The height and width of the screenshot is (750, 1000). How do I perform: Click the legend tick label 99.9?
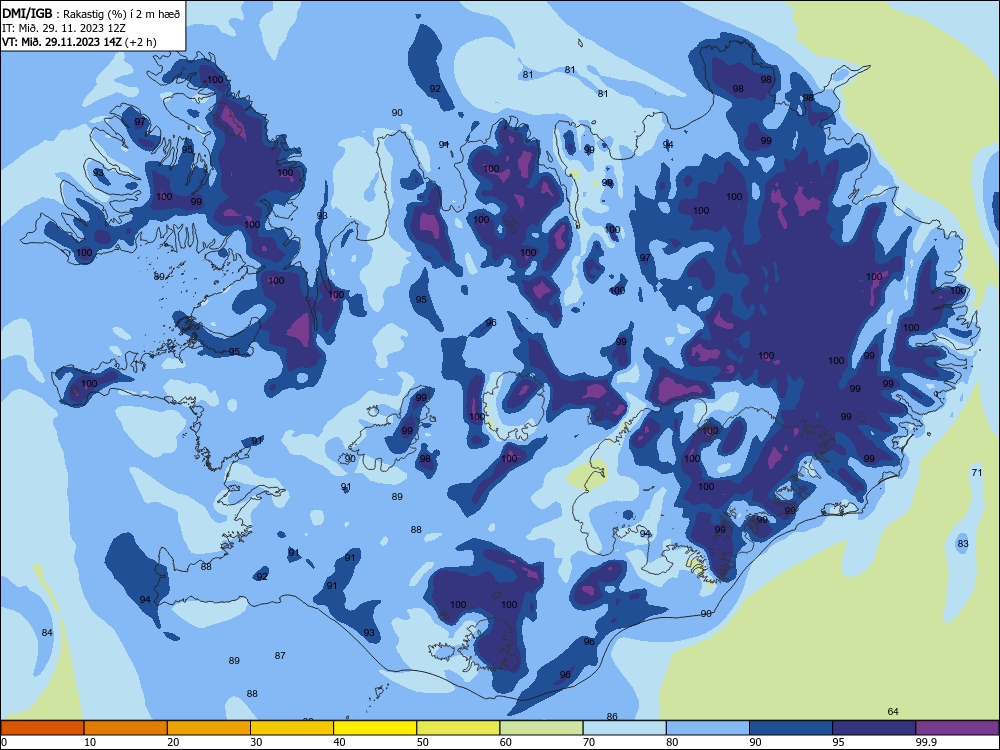click(925, 742)
